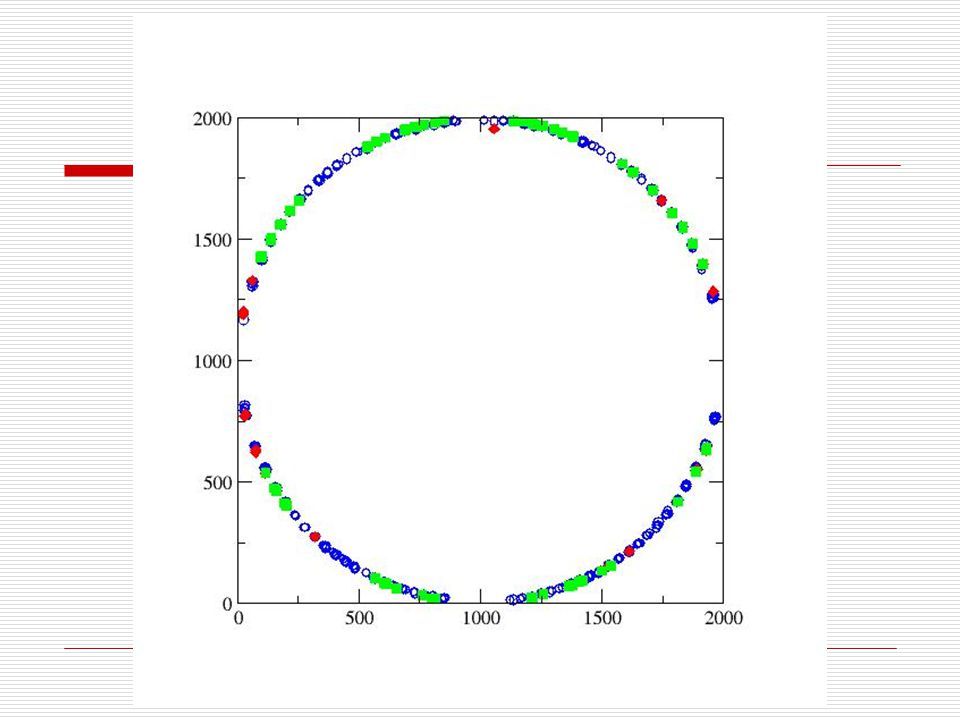
Task: Select the x-axis label 1500
Action: pyautogui.click(x=602, y=618)
